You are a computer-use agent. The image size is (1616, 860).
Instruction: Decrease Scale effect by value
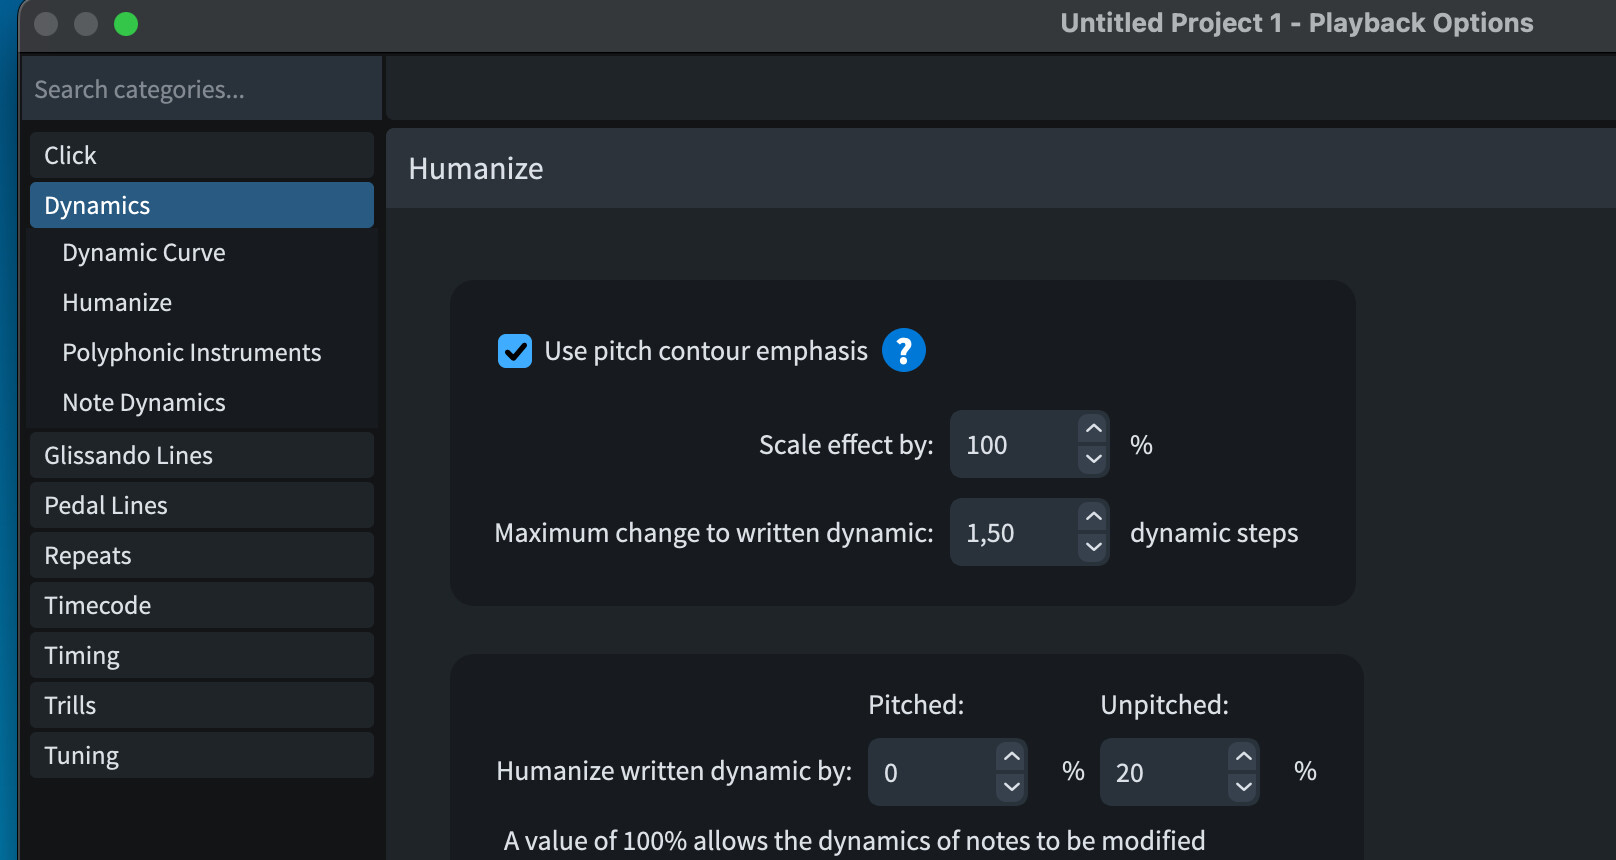[x=1094, y=459]
